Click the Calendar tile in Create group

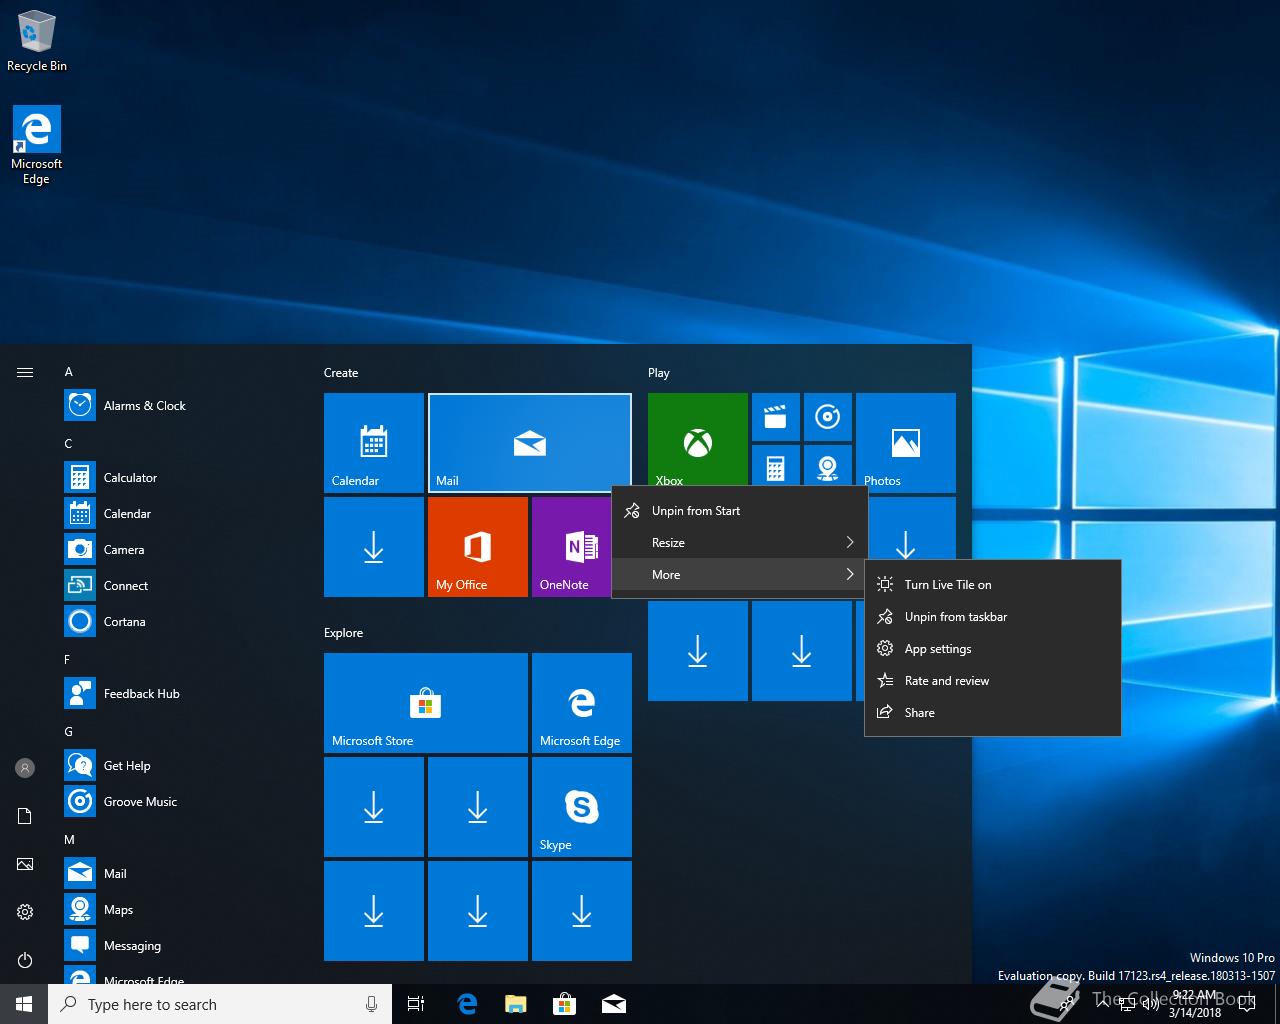374,443
